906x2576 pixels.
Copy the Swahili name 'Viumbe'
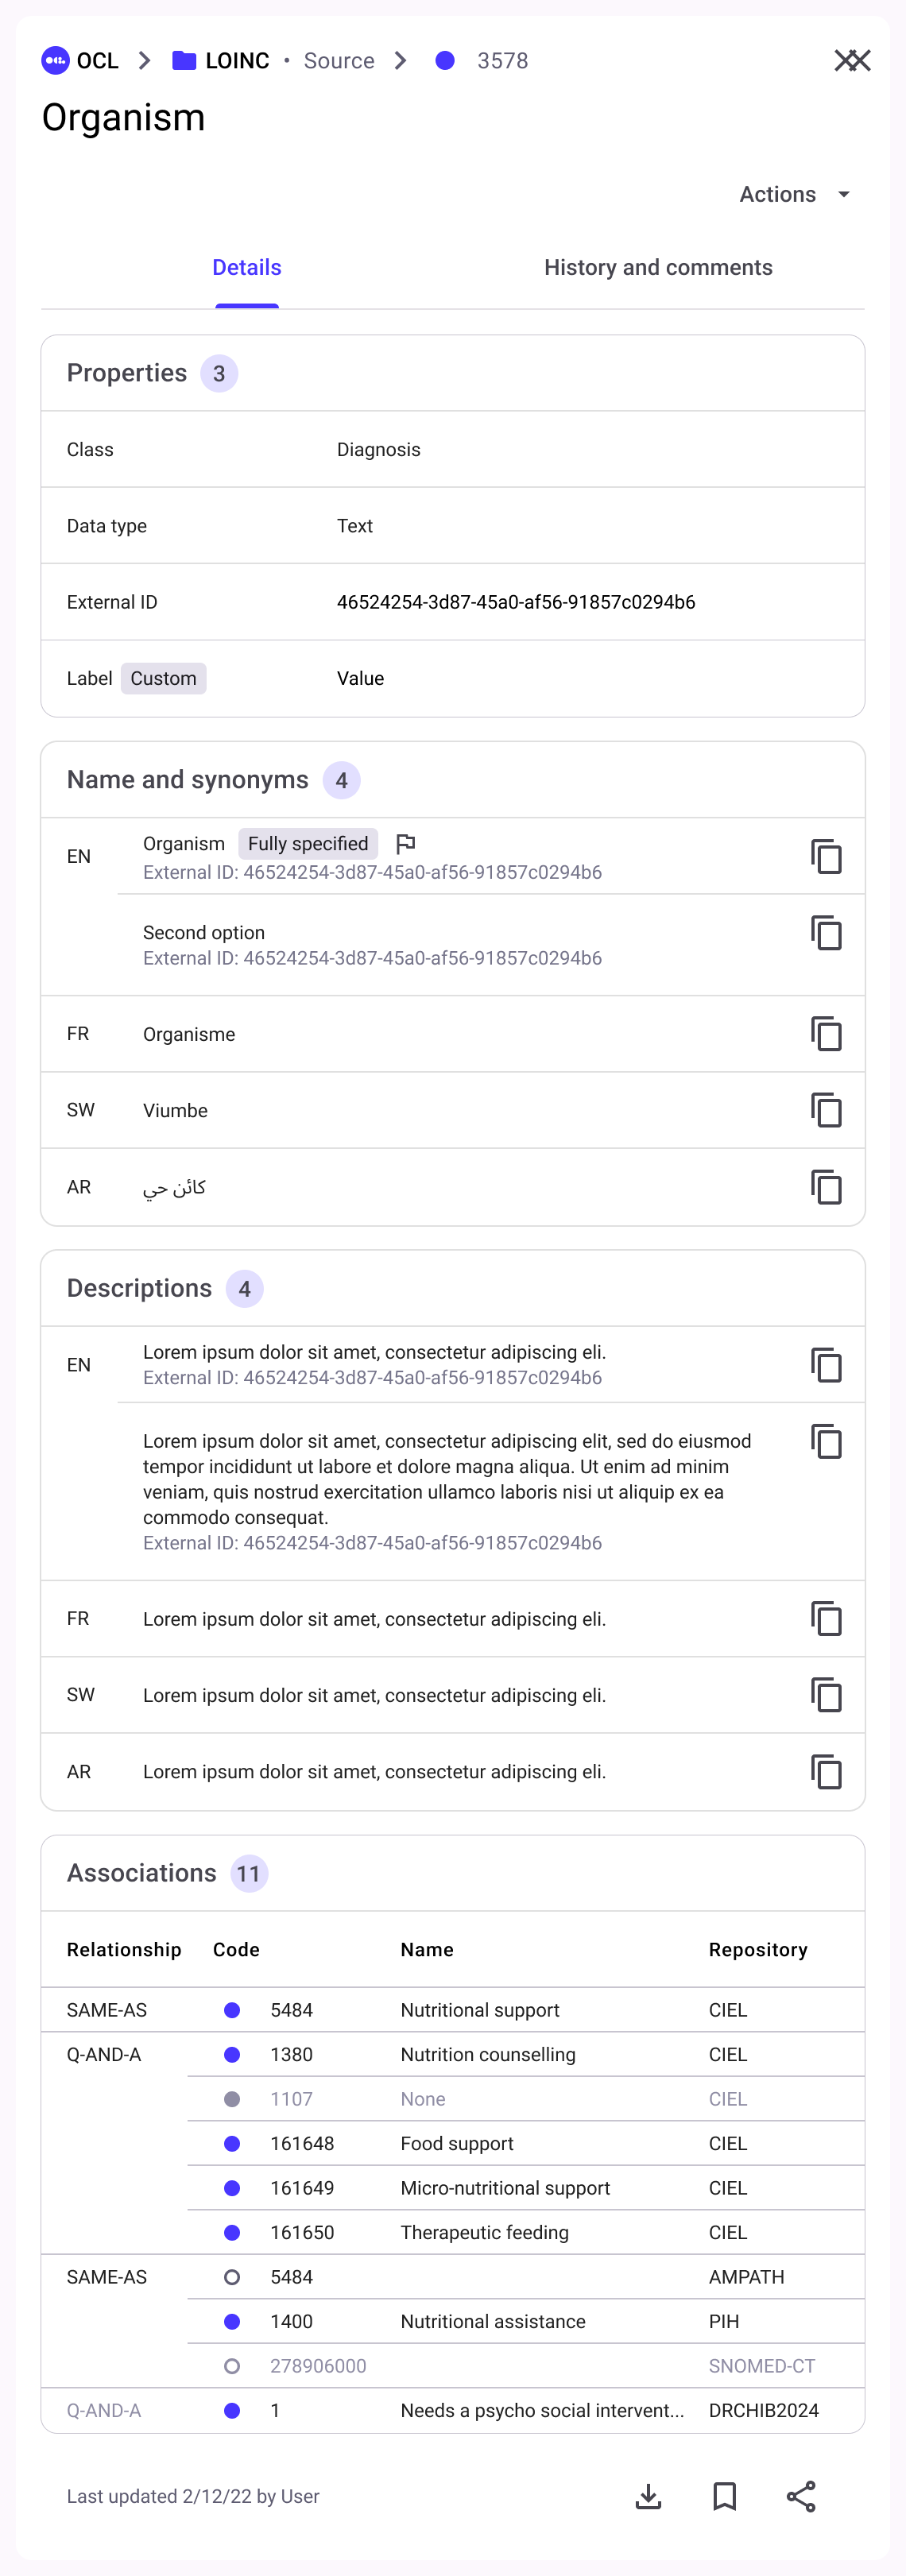point(826,1110)
